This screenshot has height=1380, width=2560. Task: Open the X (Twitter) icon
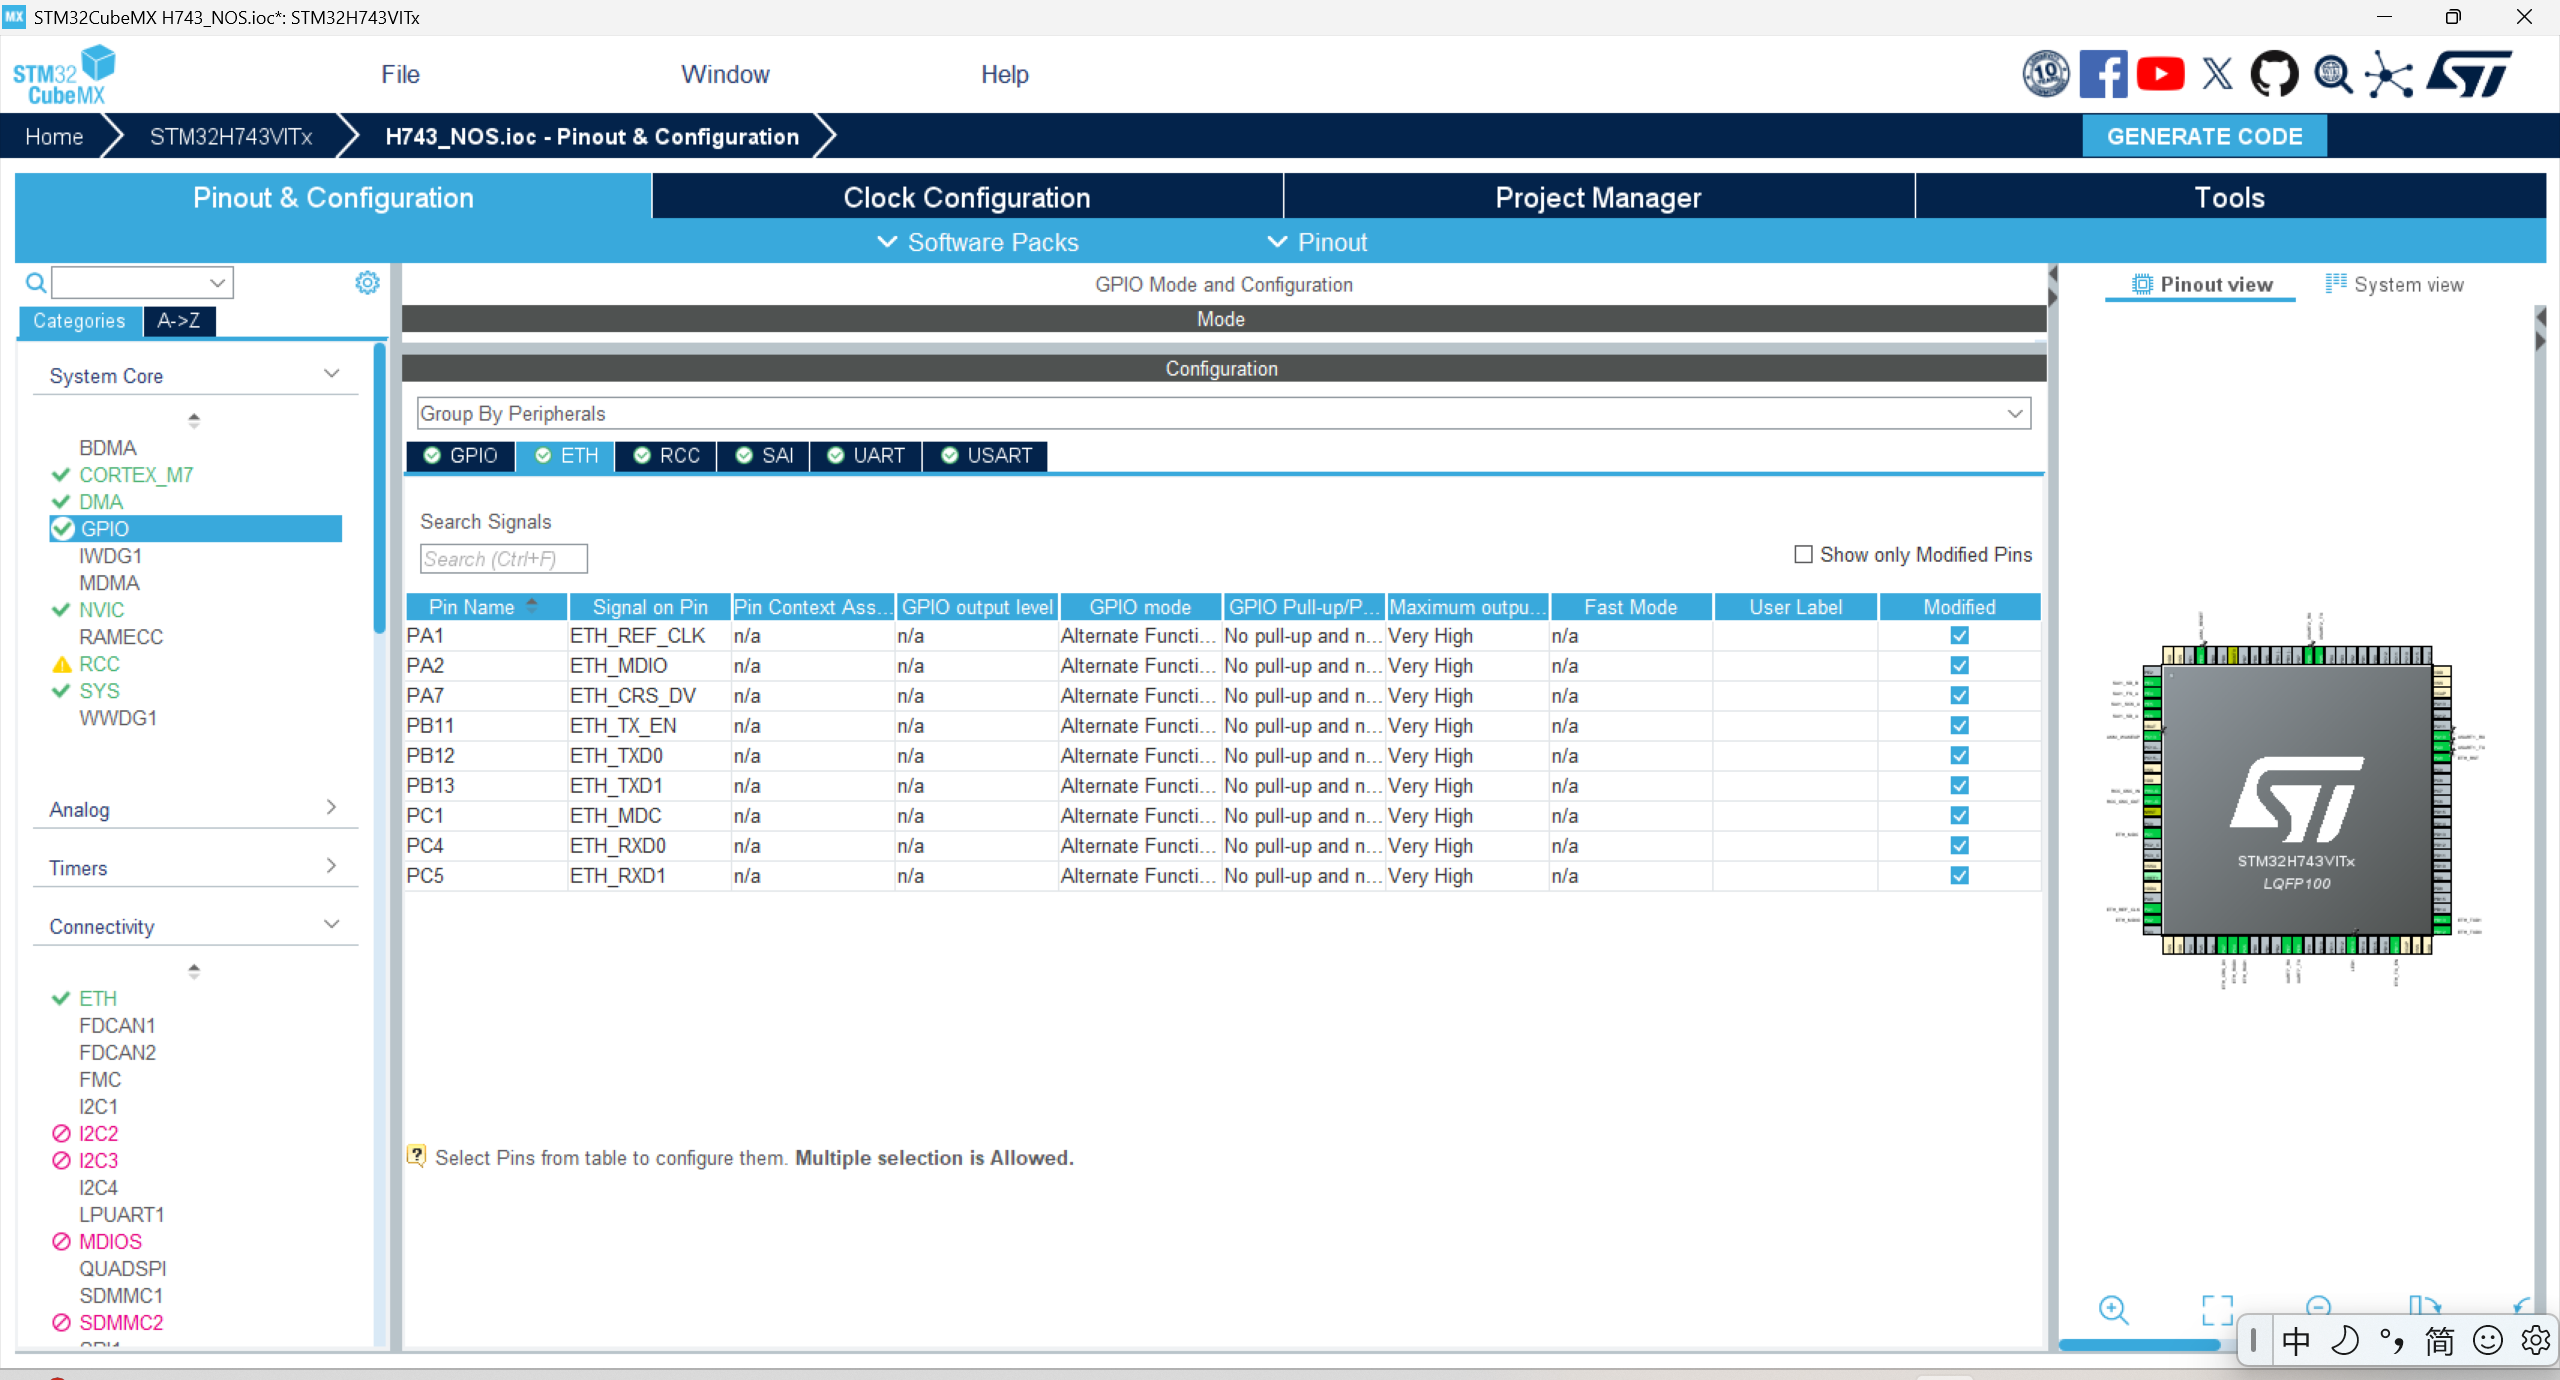(x=2217, y=74)
